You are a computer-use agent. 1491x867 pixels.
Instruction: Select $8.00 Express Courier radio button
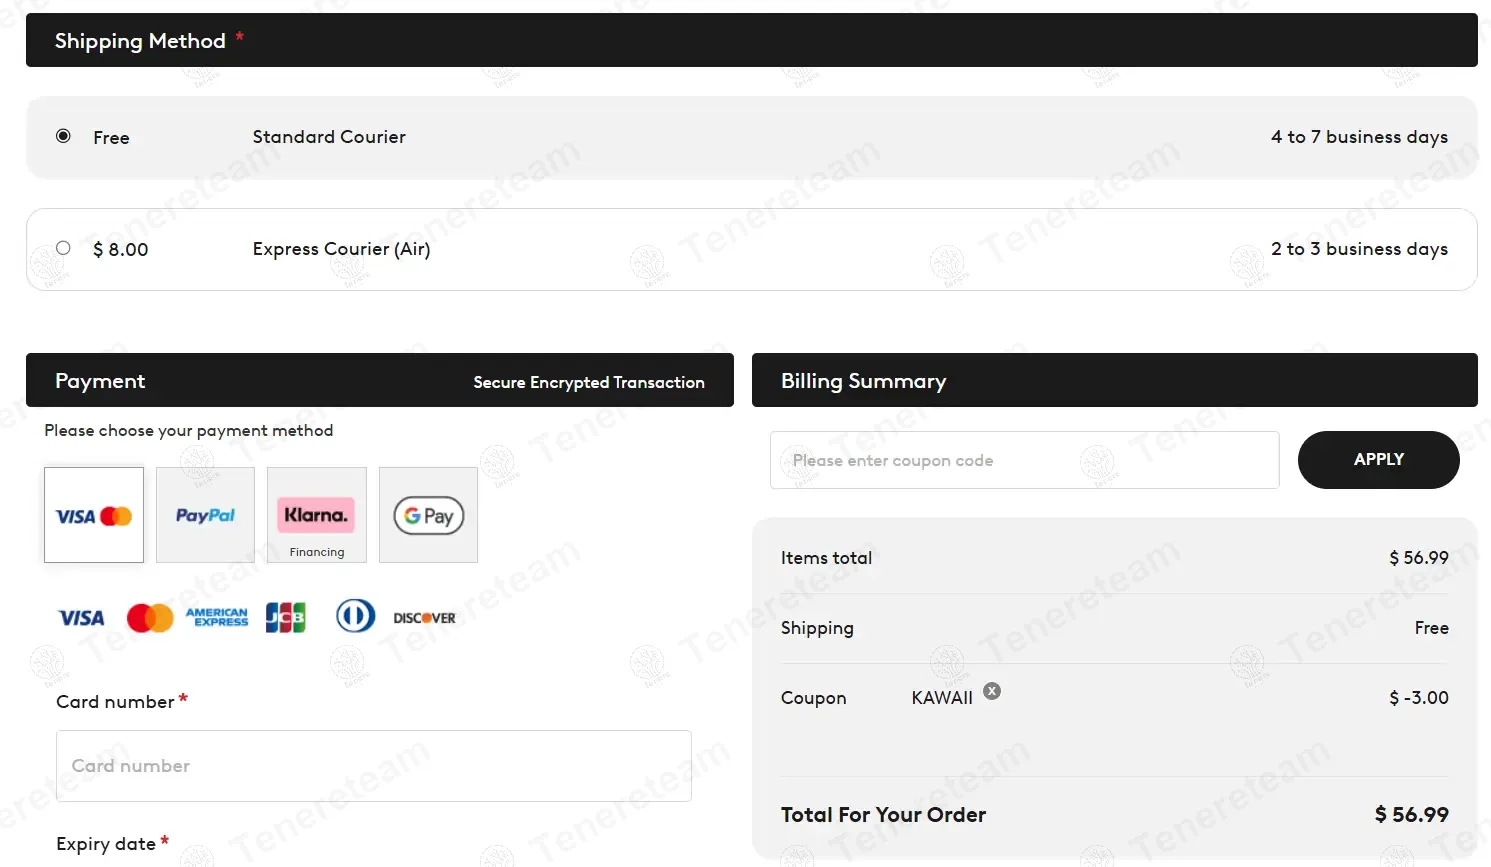(x=63, y=248)
